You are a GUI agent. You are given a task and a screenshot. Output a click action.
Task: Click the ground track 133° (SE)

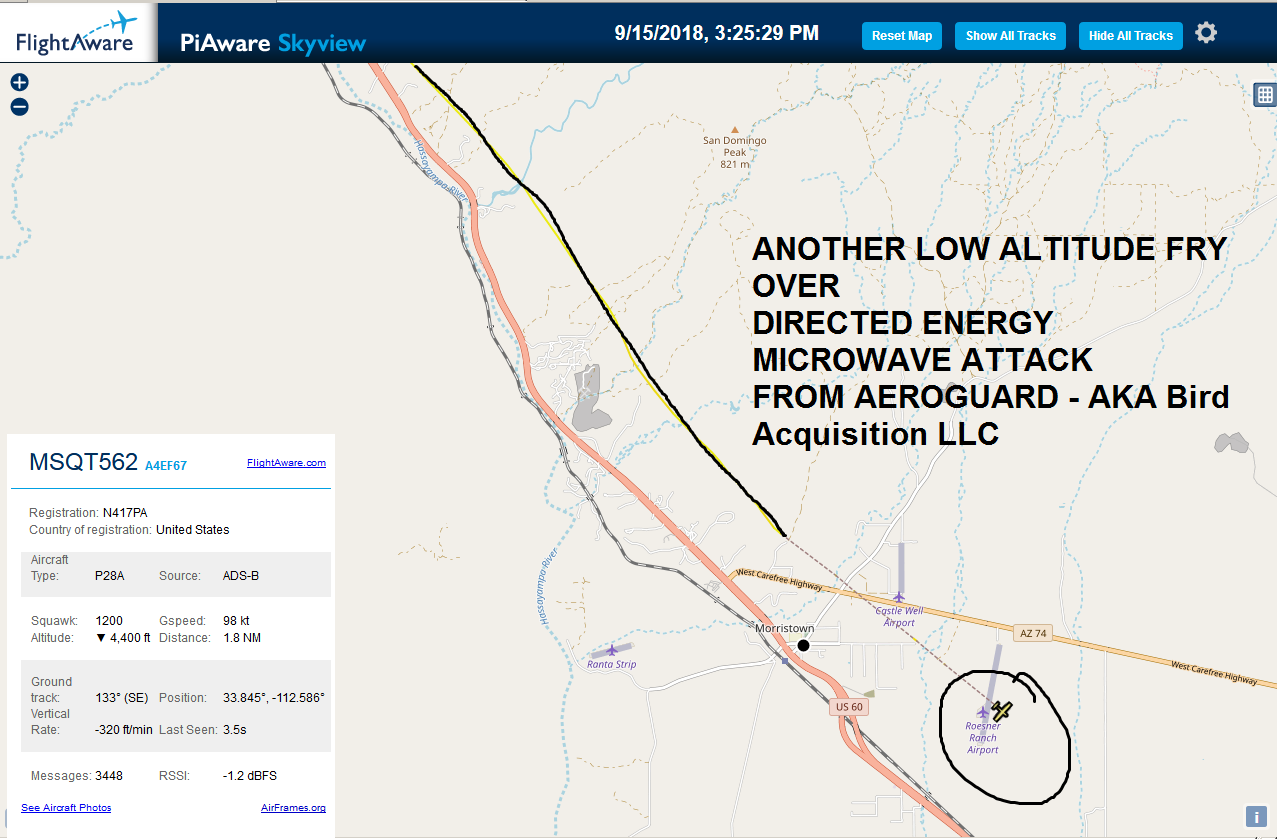[120, 698]
